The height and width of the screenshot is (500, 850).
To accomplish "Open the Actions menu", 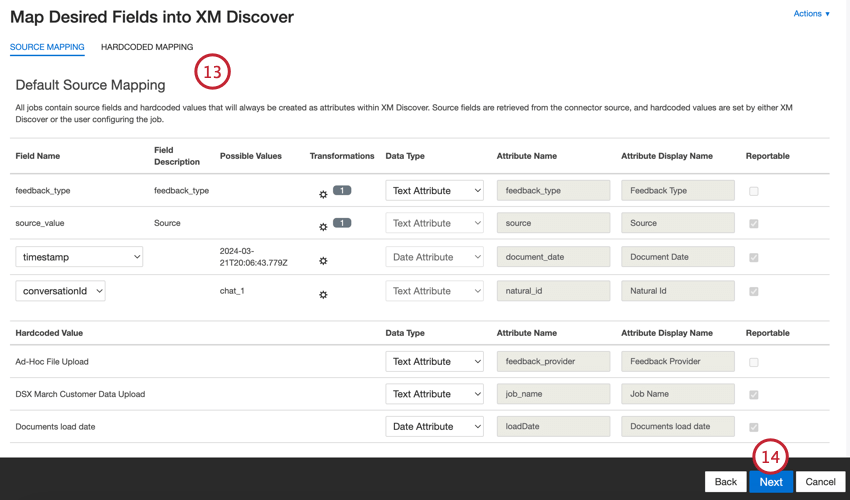I will (811, 14).
